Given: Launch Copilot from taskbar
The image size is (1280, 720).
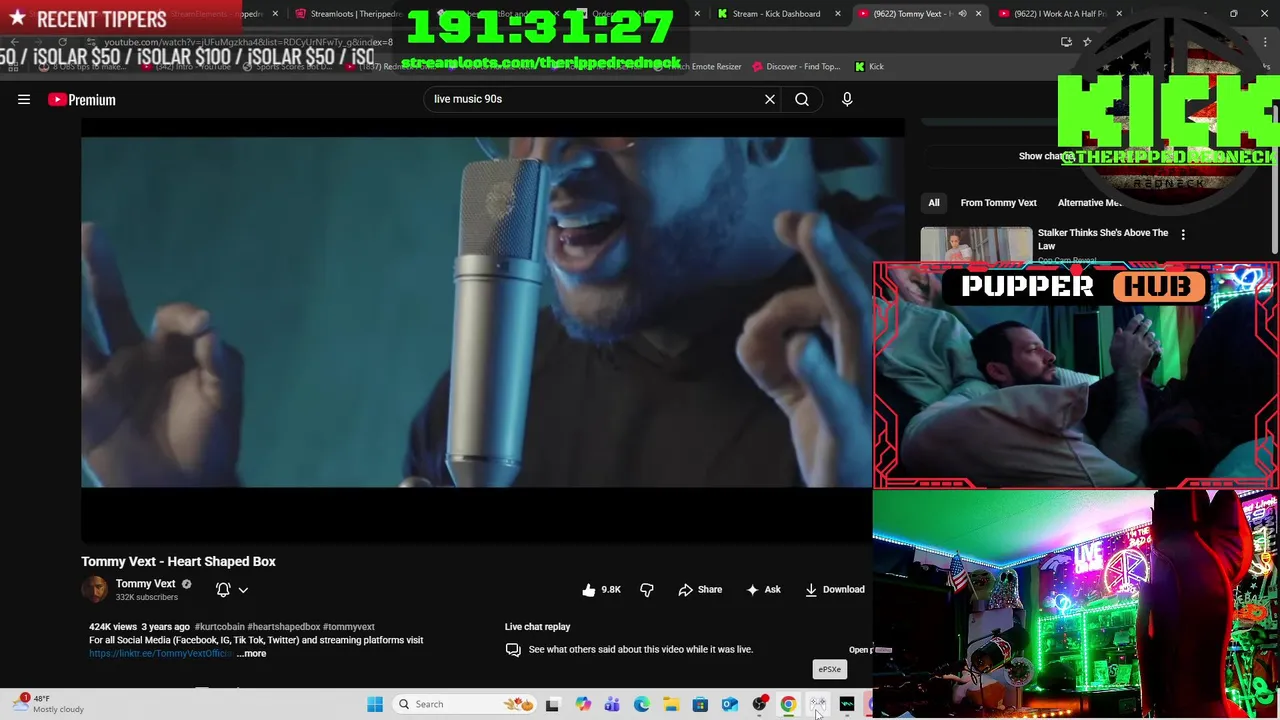Looking at the screenshot, I should click(x=583, y=704).
